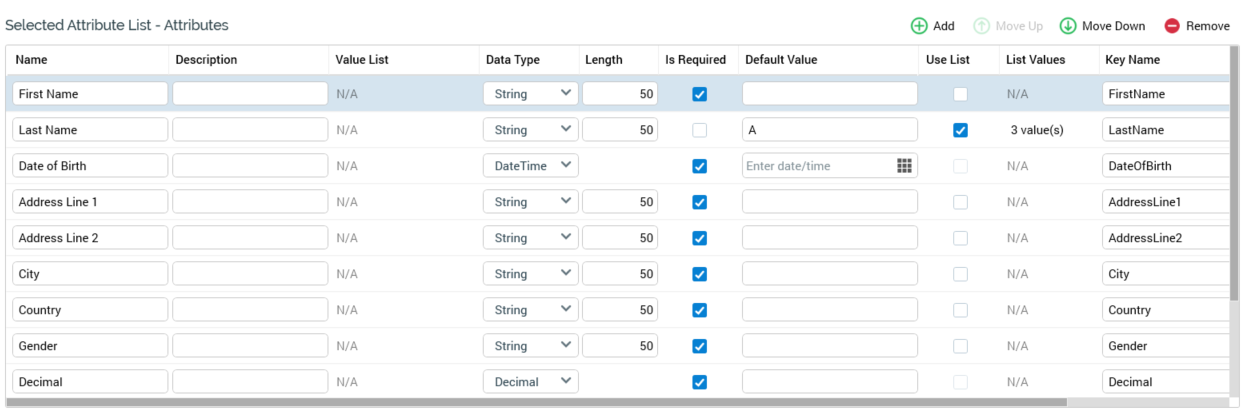Viewport: 1244px width, 412px height.
Task: Uncheck Is Required for First Name
Action: pyautogui.click(x=700, y=94)
